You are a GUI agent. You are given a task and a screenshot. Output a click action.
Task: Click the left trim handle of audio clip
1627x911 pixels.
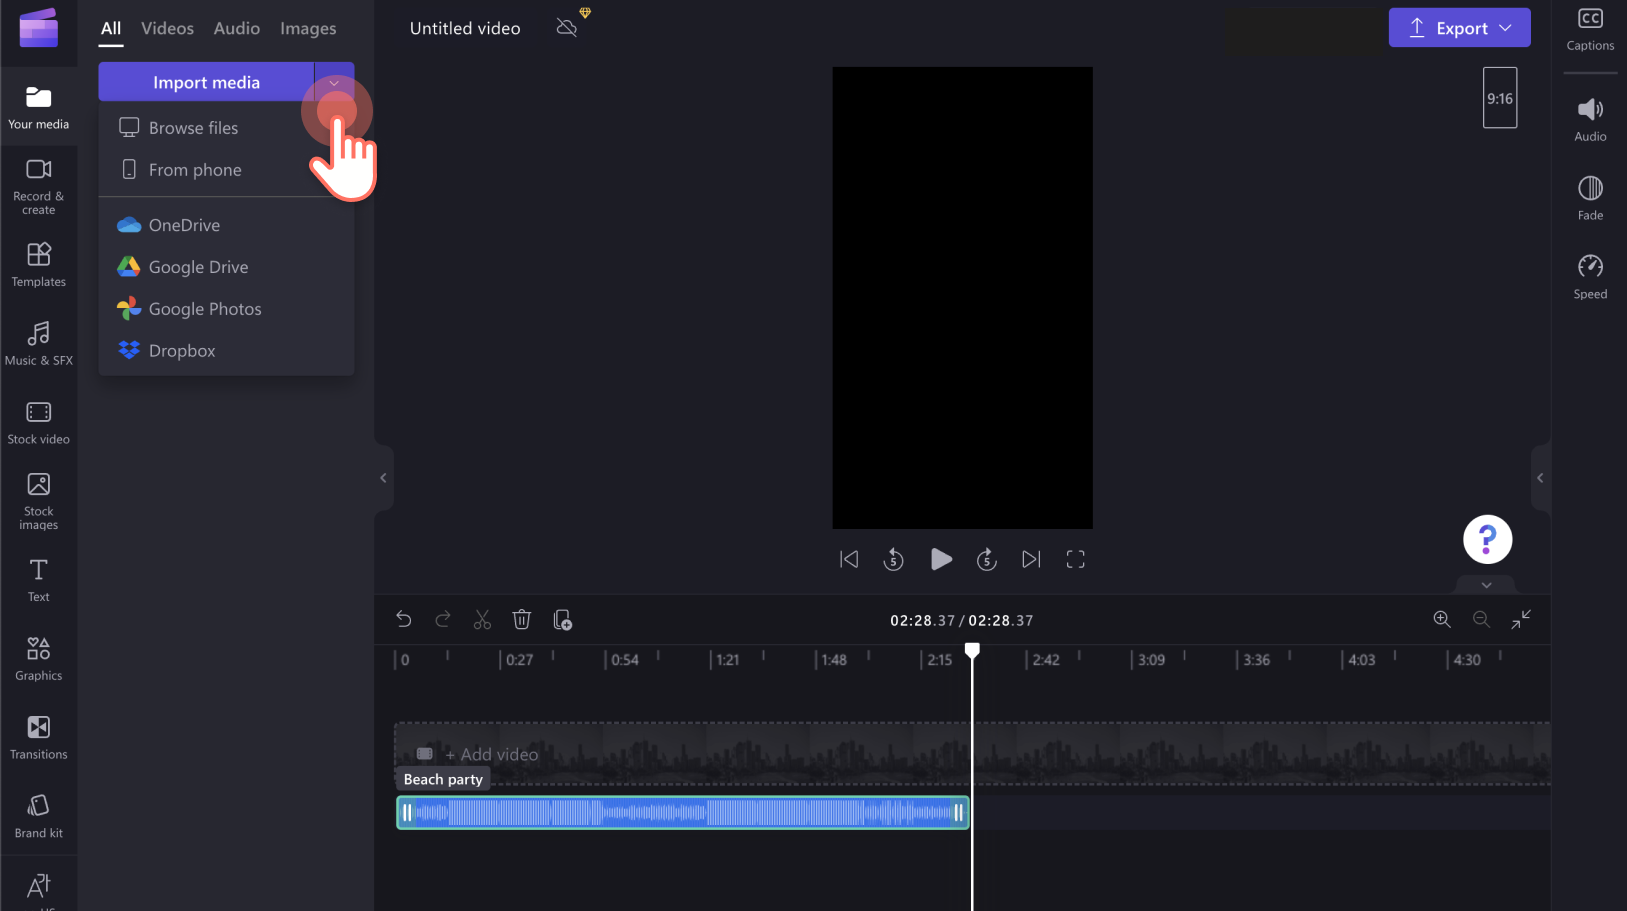407,813
